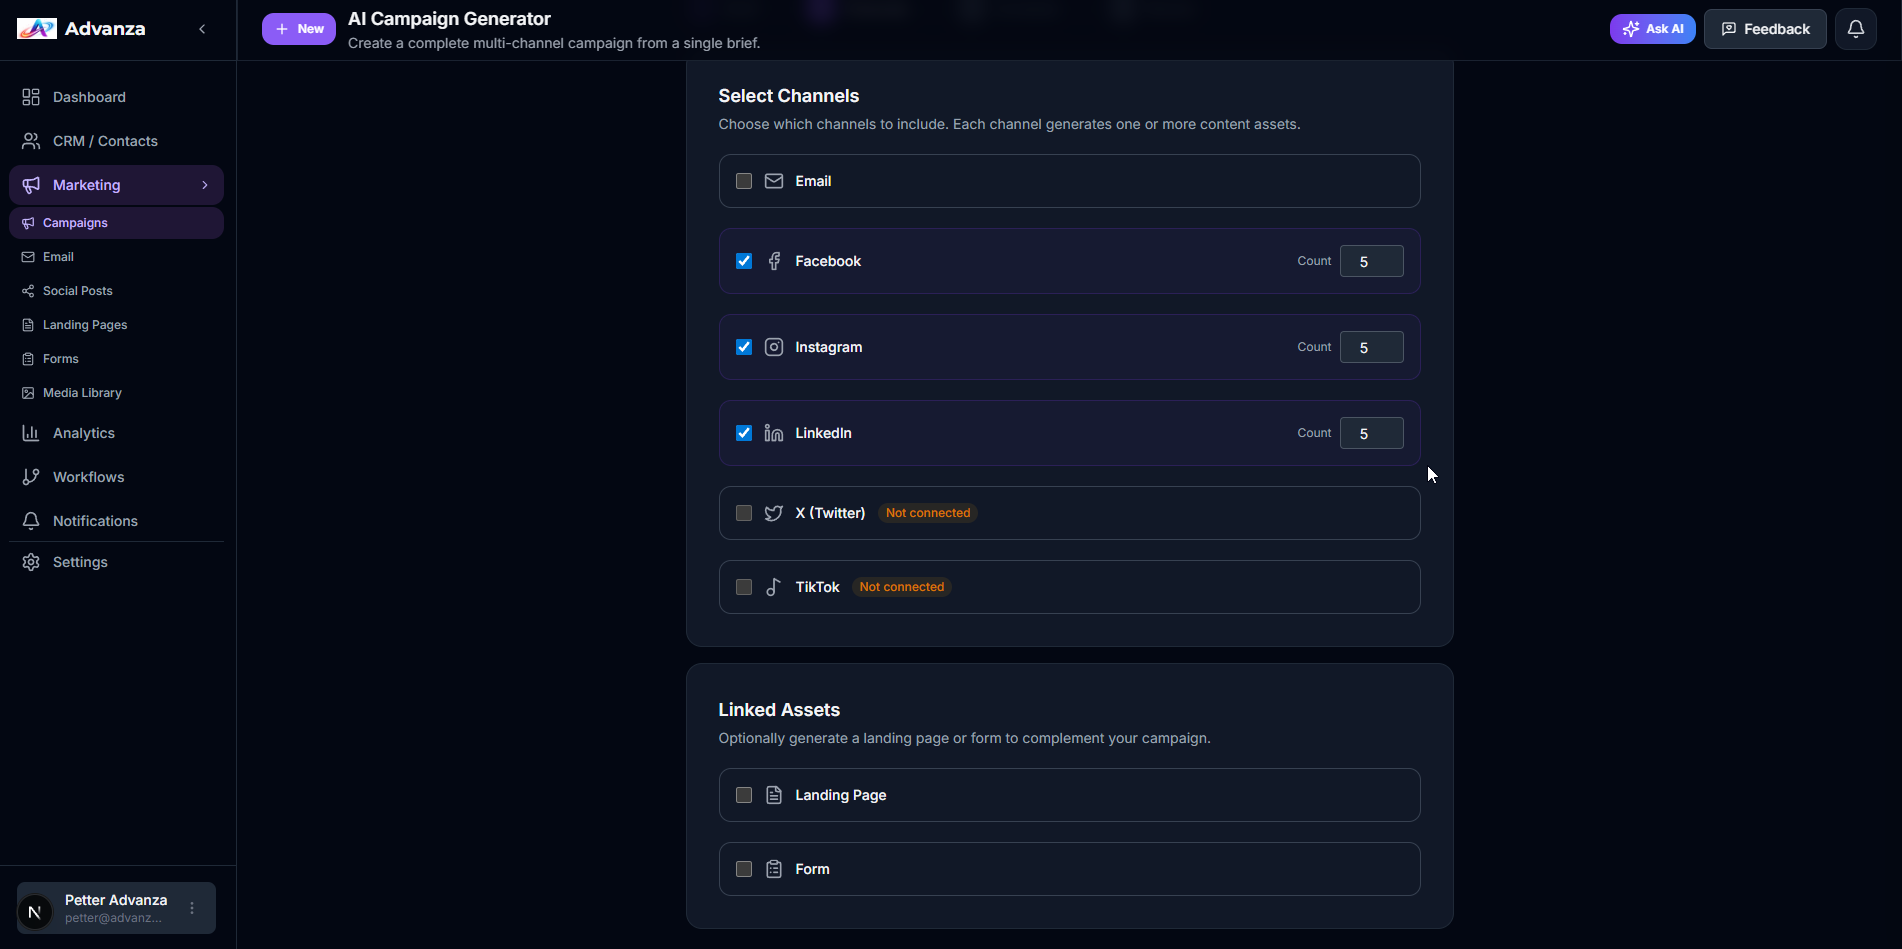Open the Settings menu item

click(x=80, y=562)
